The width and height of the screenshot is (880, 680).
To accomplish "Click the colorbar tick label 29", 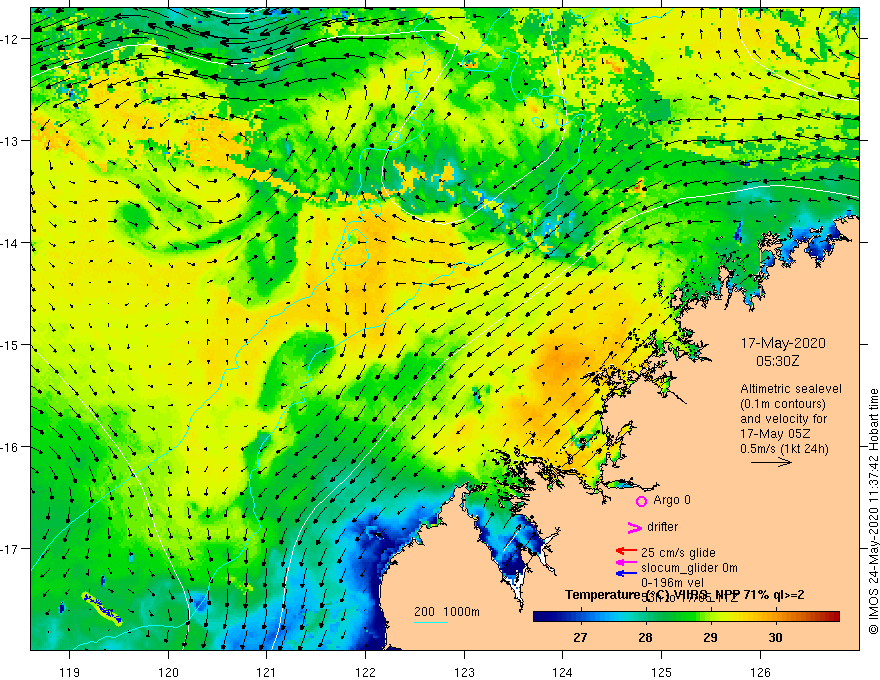I will [x=711, y=637].
